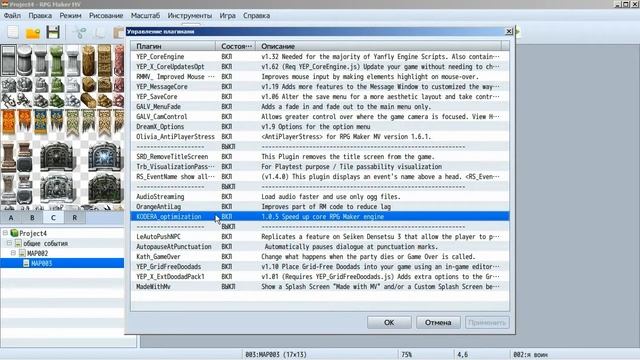The image size is (640, 360).
Task: Open the Инструменты menu
Action: [x=190, y=16]
